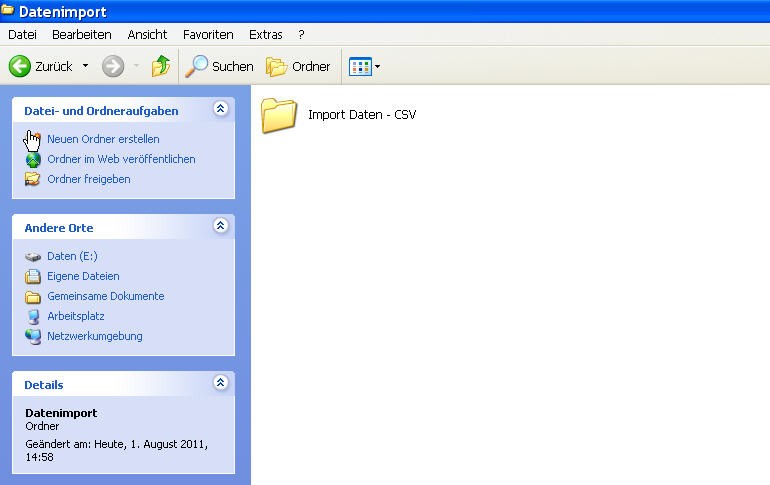Open the forward history dropdown arrow

tap(136, 66)
